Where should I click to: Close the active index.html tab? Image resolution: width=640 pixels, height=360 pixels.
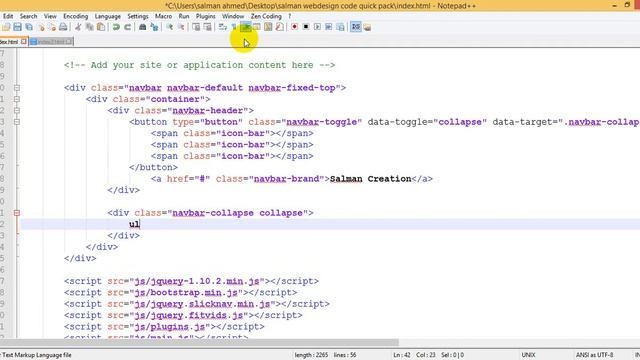point(24,42)
